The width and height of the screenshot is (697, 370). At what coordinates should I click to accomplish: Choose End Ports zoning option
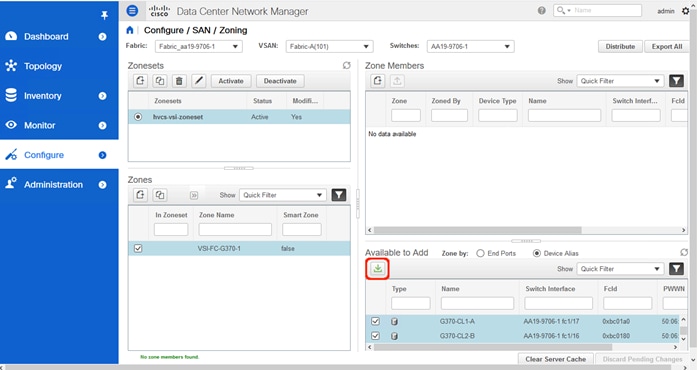point(480,253)
